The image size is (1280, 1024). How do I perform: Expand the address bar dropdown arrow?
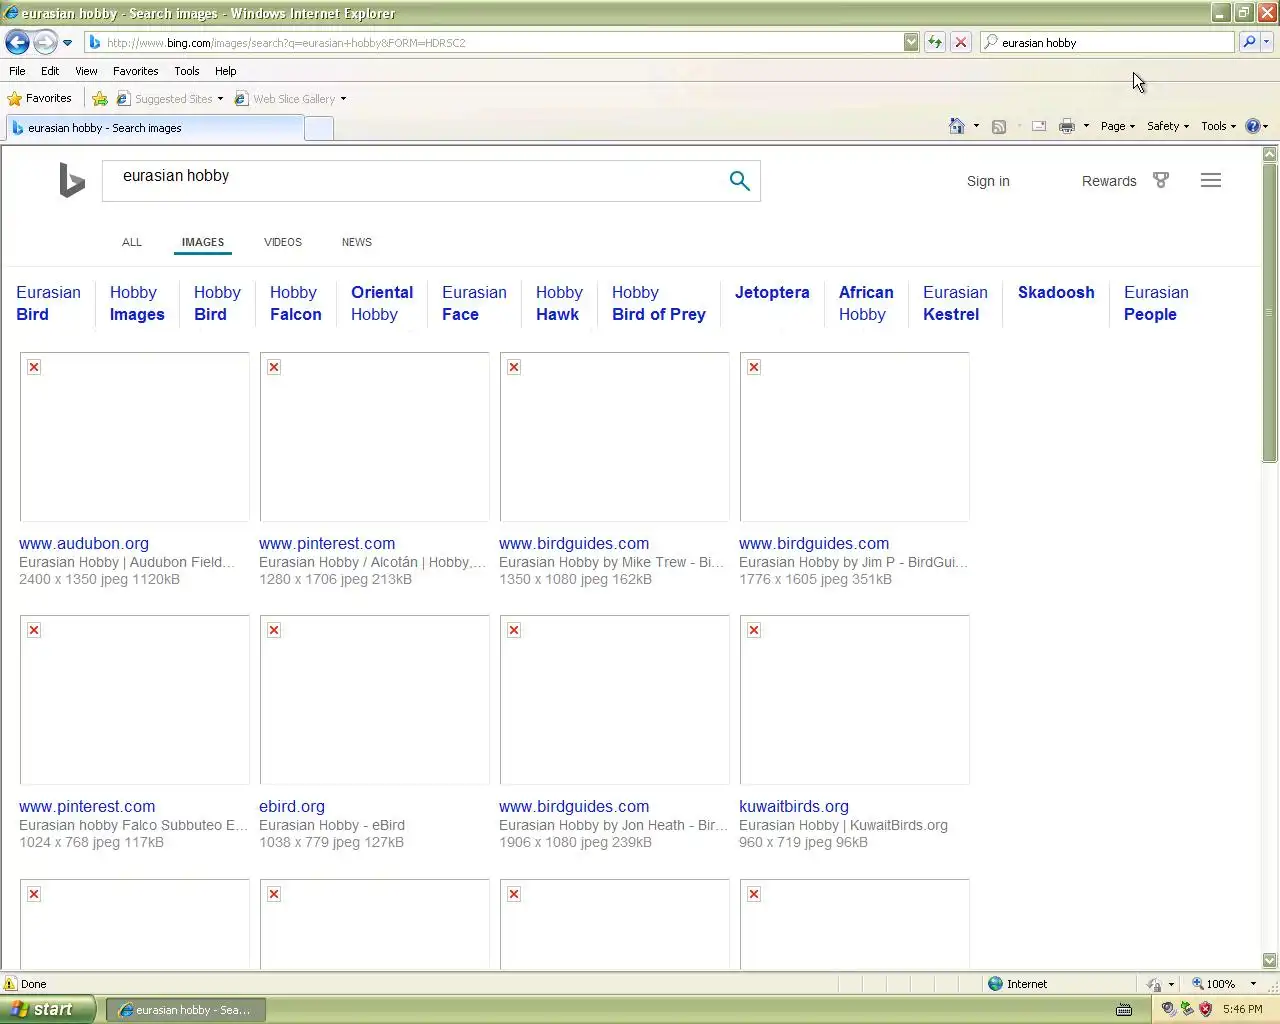911,42
